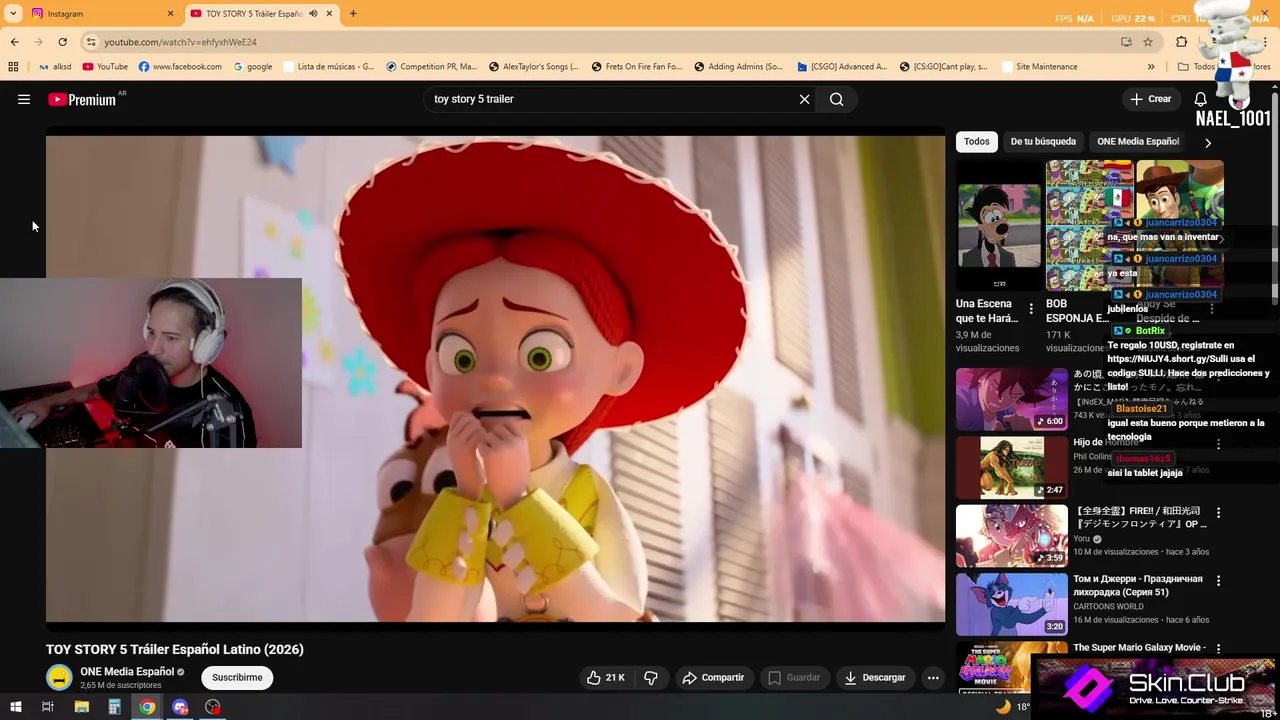
Task: Open the 'Lista de músicas' bookmark
Action: pos(329,67)
